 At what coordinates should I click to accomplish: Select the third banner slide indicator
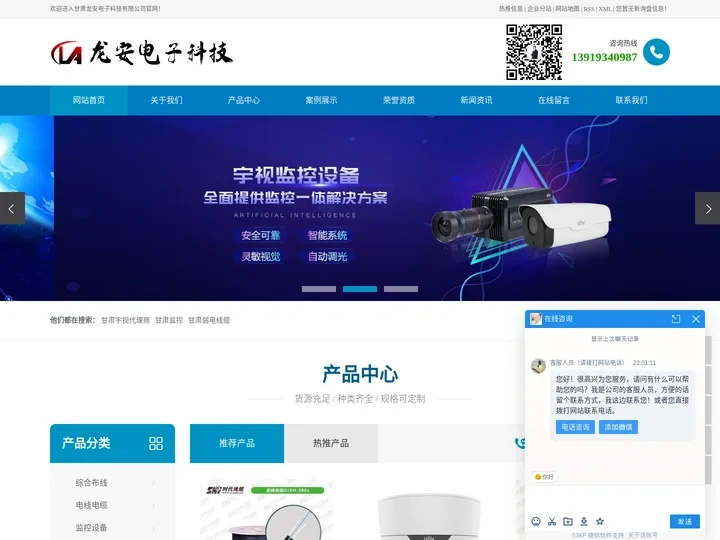[x=401, y=289]
